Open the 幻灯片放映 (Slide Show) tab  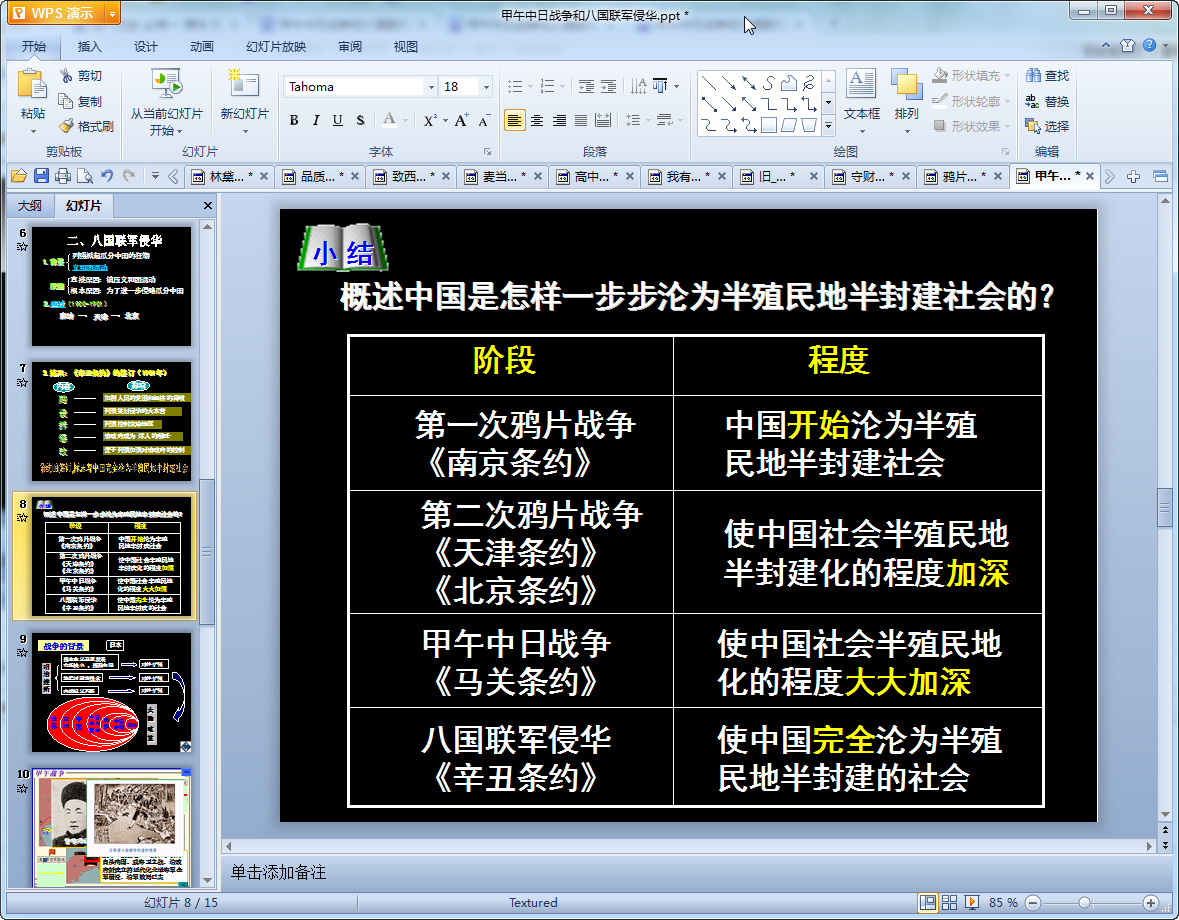point(276,47)
